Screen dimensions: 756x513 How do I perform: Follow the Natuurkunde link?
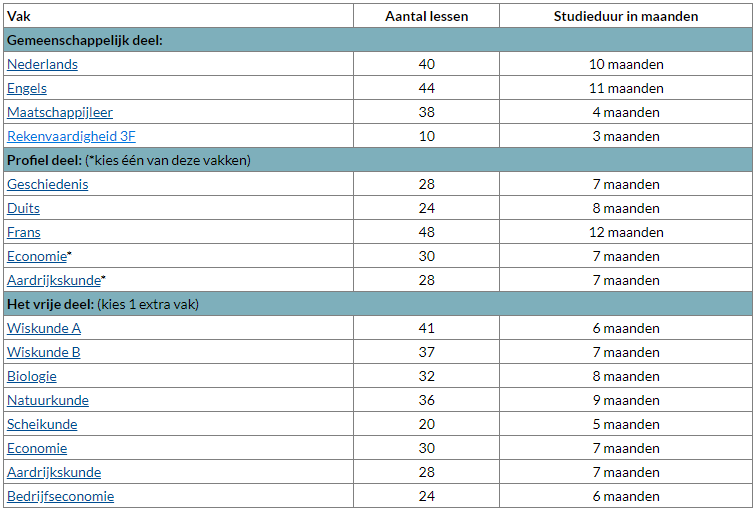click(x=48, y=400)
